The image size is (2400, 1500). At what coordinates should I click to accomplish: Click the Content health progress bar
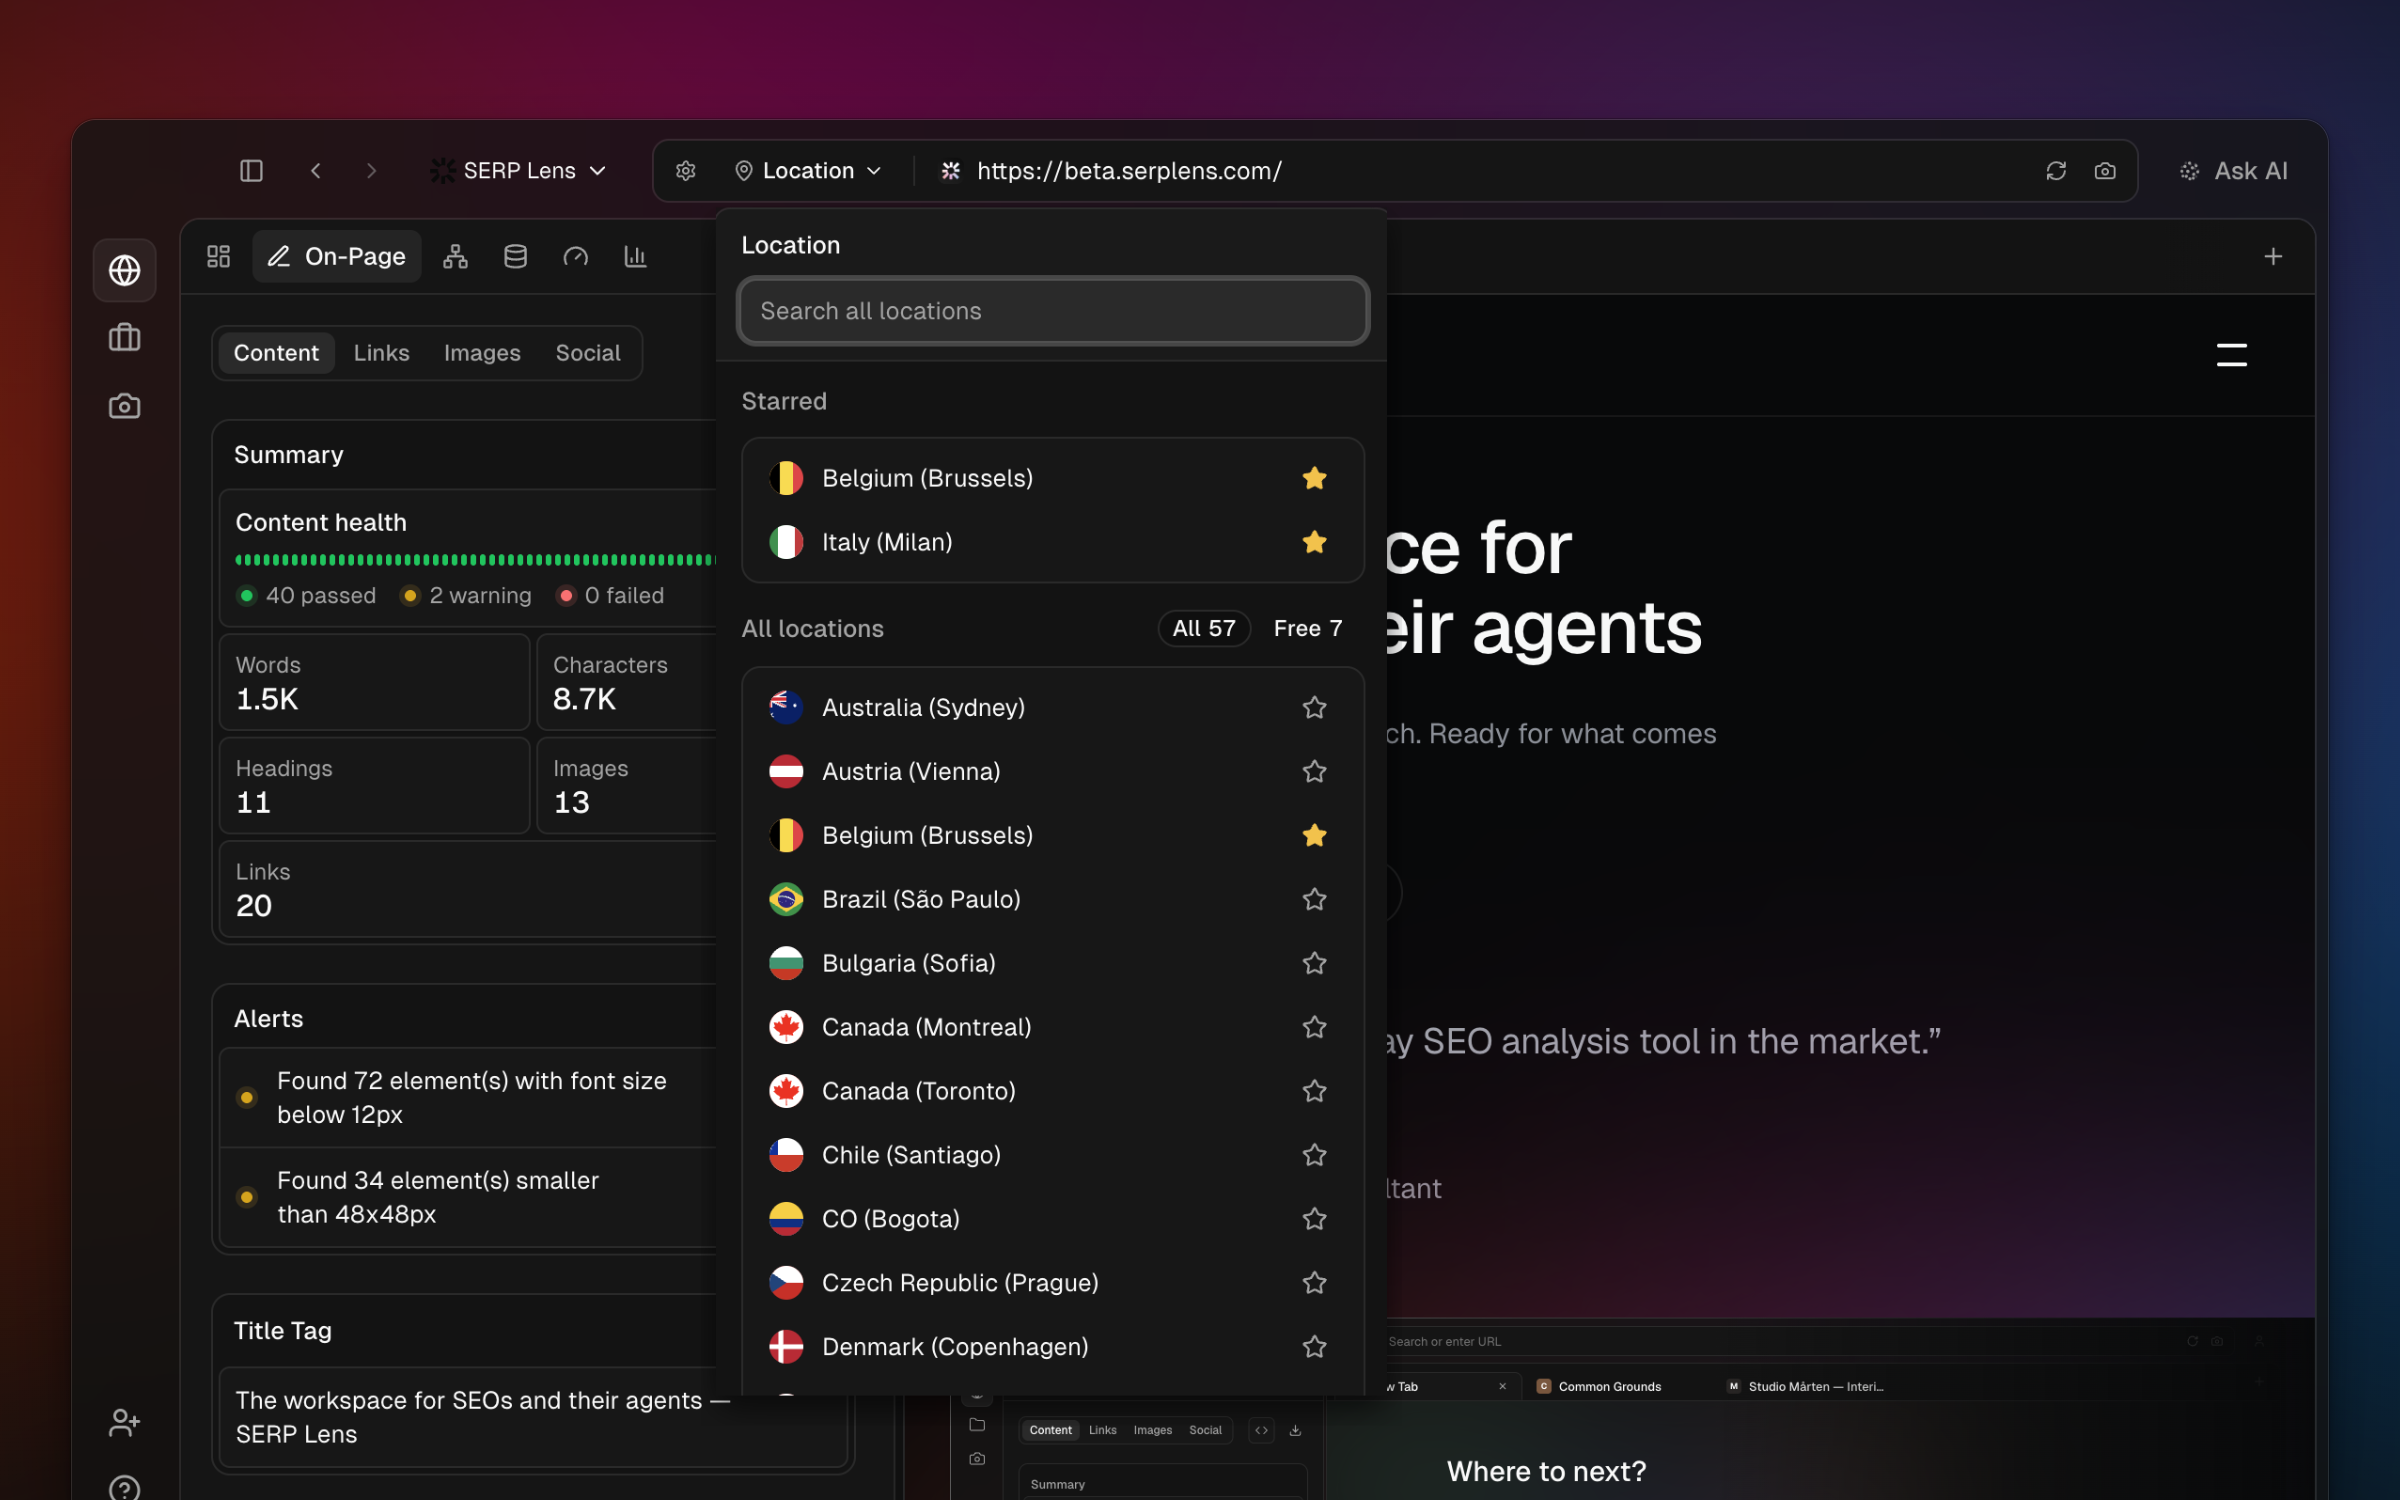(x=476, y=560)
